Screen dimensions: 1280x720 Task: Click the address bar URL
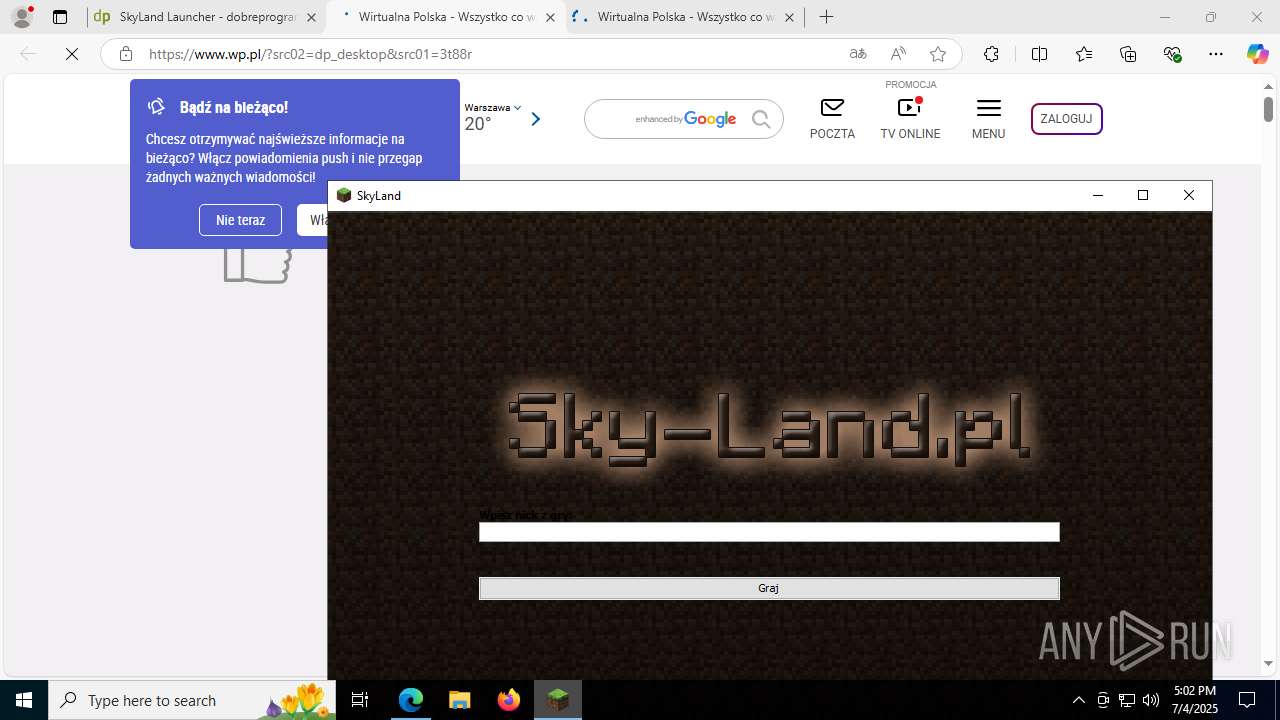tap(310, 54)
